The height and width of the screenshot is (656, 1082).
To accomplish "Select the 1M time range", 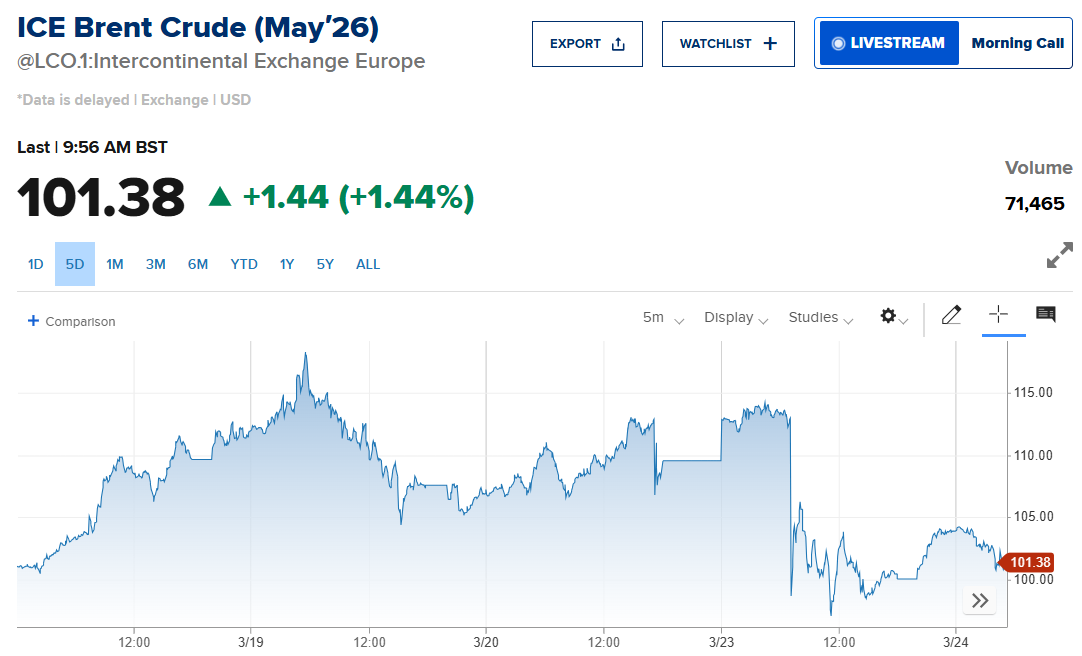I will point(115,264).
